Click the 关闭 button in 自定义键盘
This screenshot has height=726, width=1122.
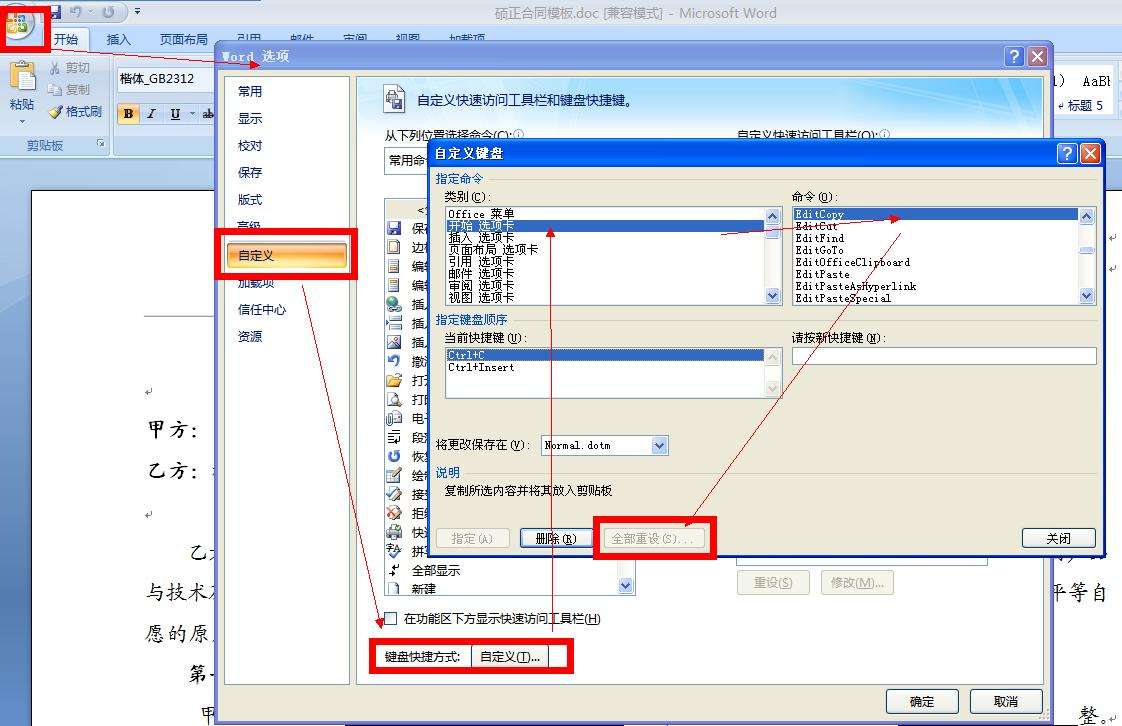tap(1058, 539)
